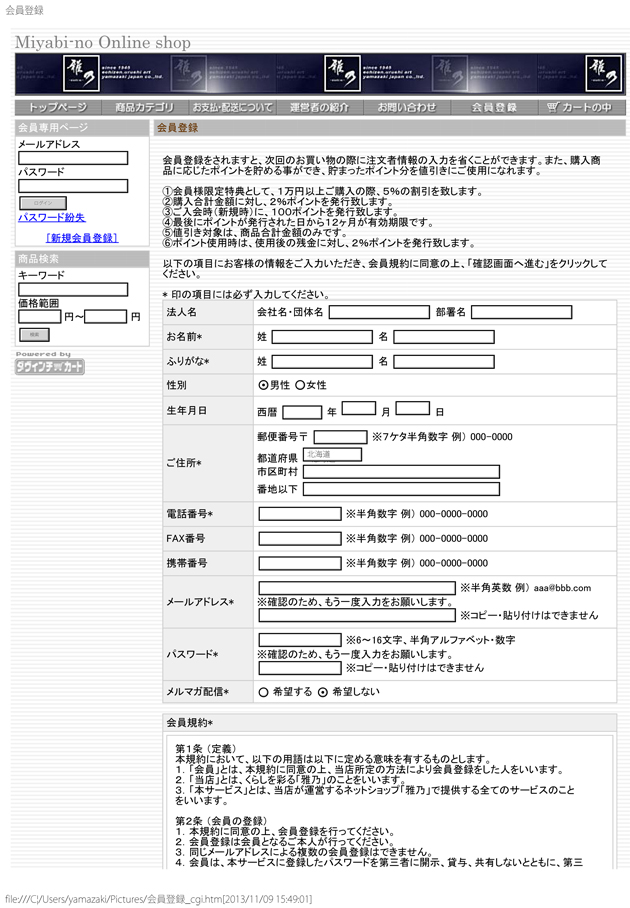Viewport: 630px width, 908px height.
Task: Click the お名前 名 field
Action: click(444, 337)
